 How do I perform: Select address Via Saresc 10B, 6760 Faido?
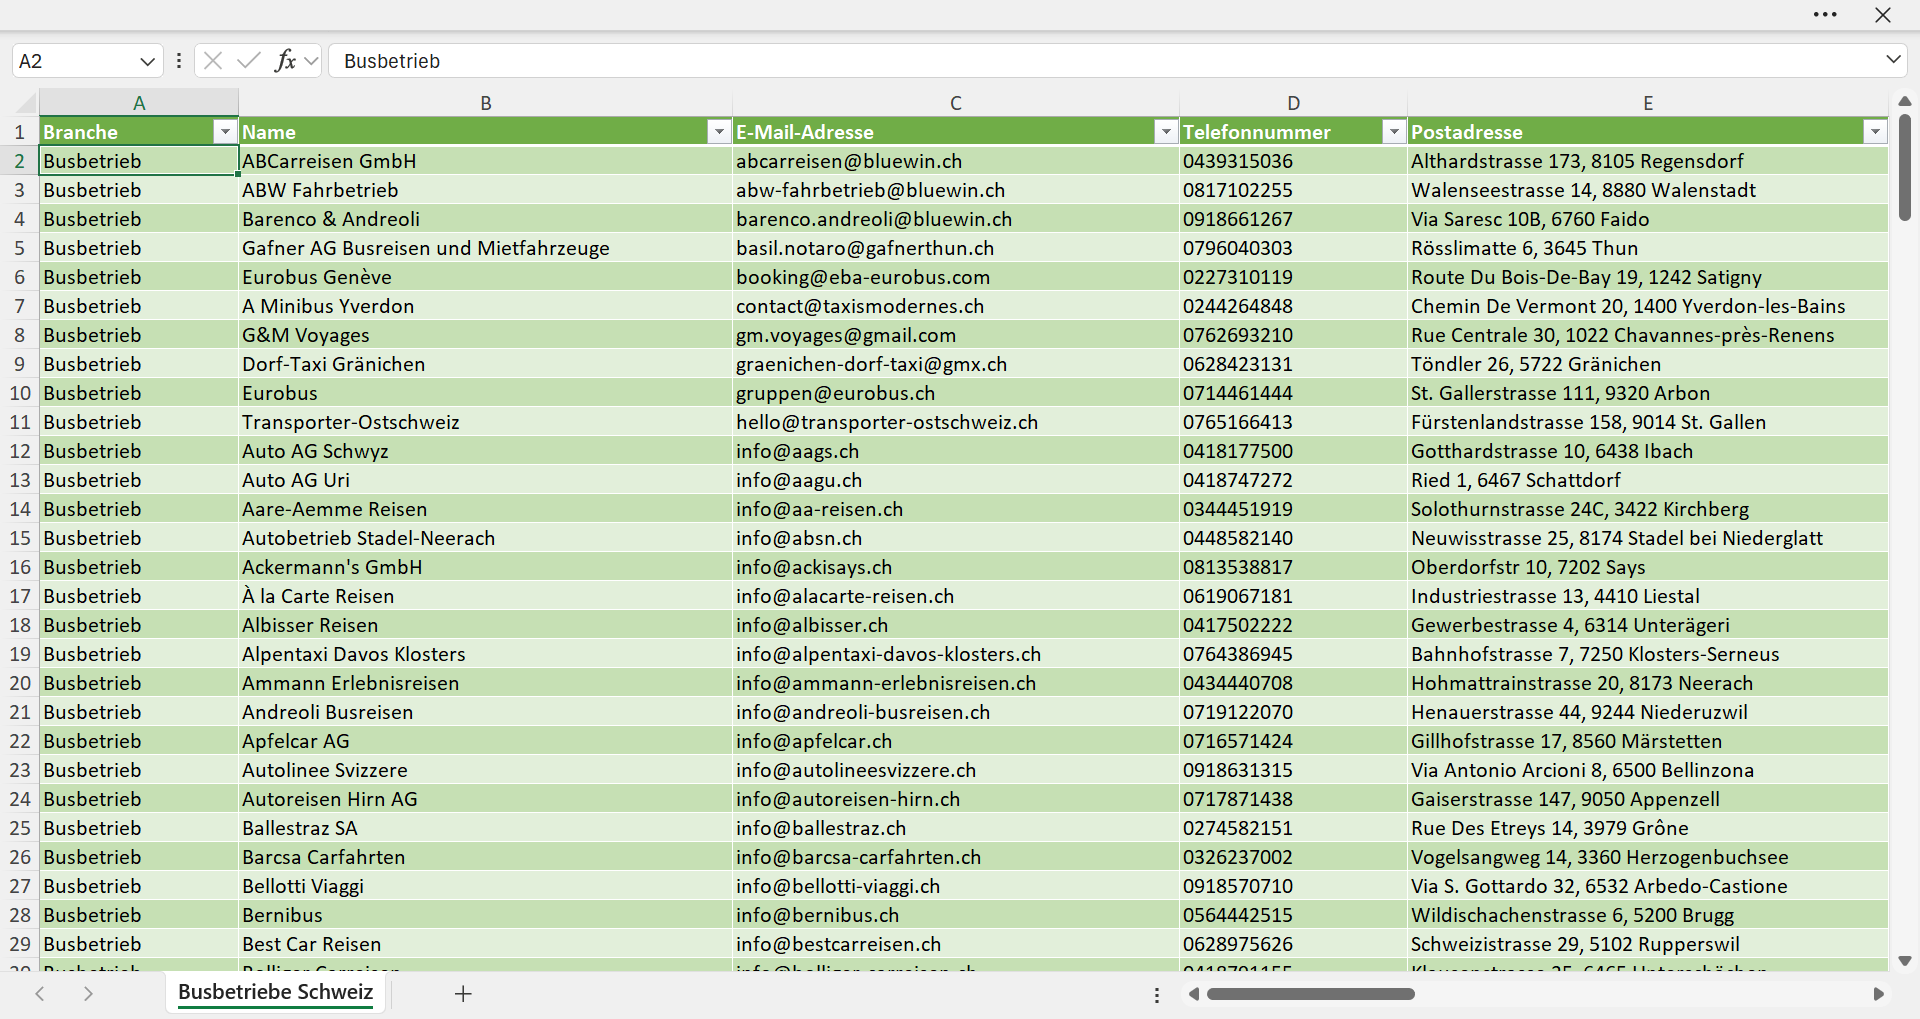pos(1648,219)
